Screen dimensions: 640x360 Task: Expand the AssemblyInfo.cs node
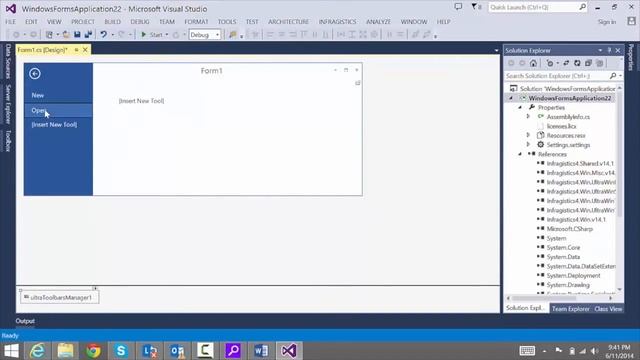pos(528,117)
